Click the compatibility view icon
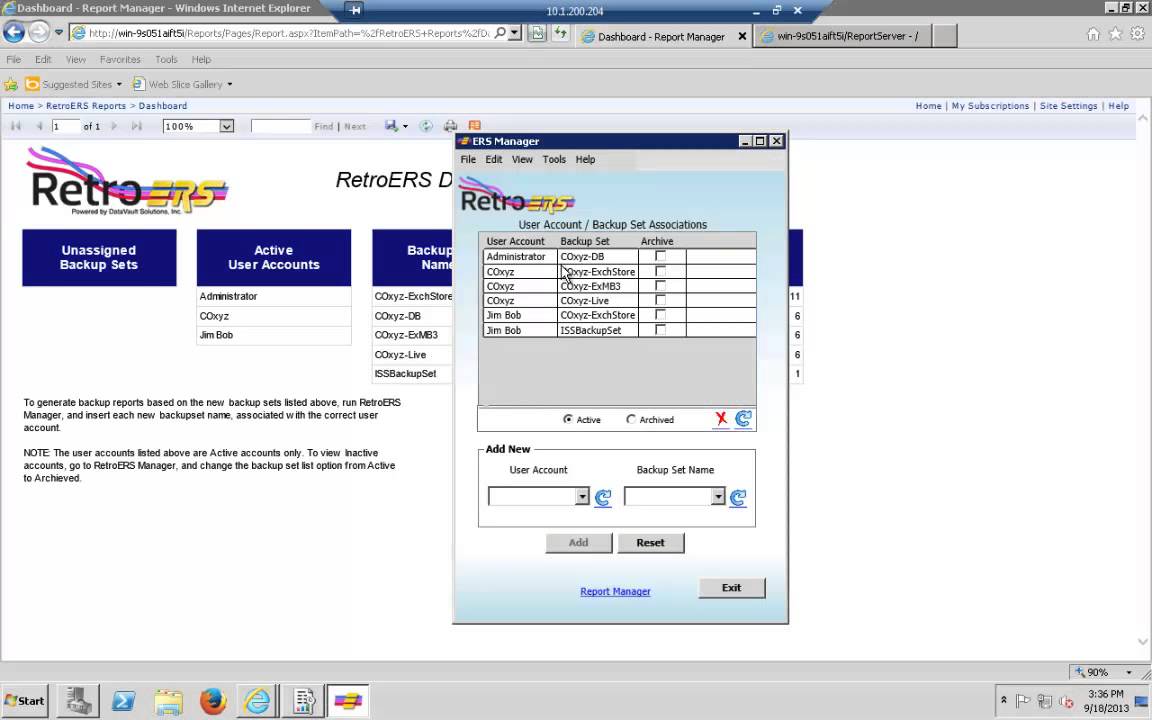The image size is (1152, 720). coord(537,33)
